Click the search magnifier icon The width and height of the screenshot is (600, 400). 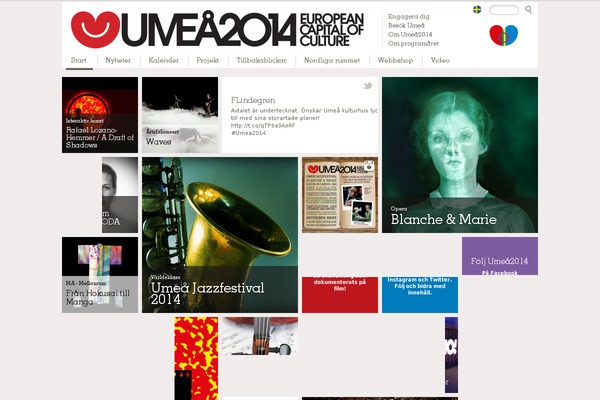click(528, 10)
